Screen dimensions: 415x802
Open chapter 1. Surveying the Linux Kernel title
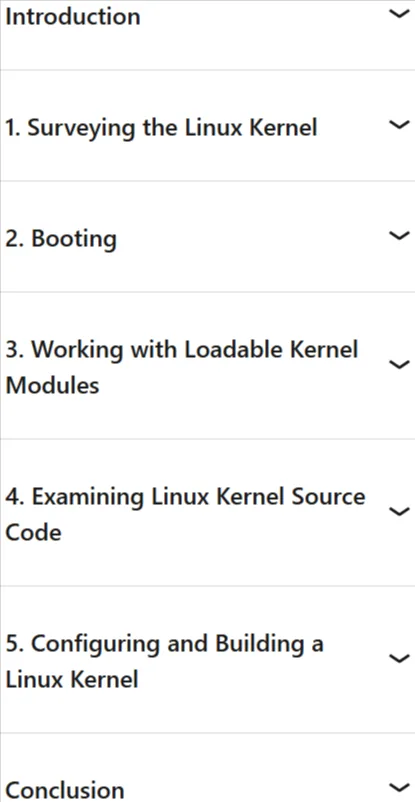[x=161, y=127]
